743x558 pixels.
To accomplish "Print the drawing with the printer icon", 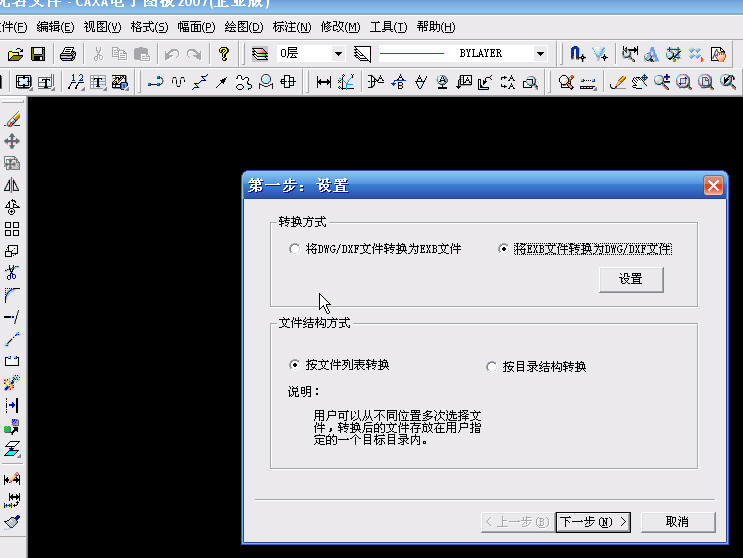I will point(68,54).
